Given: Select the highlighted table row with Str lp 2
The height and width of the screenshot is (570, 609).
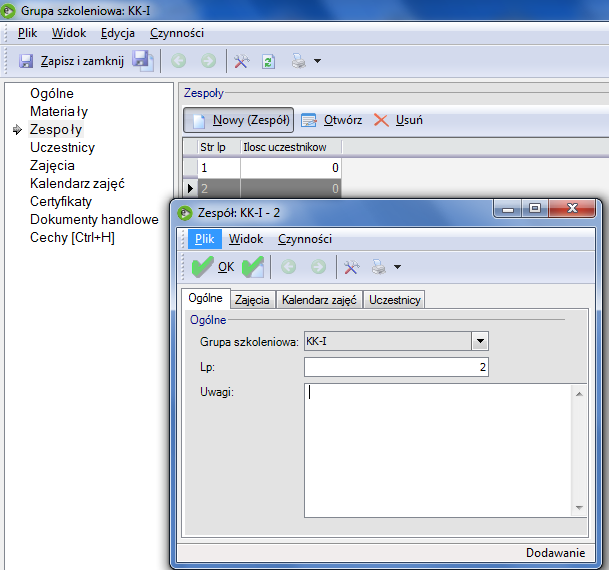Looking at the screenshot, I should click(x=262, y=189).
